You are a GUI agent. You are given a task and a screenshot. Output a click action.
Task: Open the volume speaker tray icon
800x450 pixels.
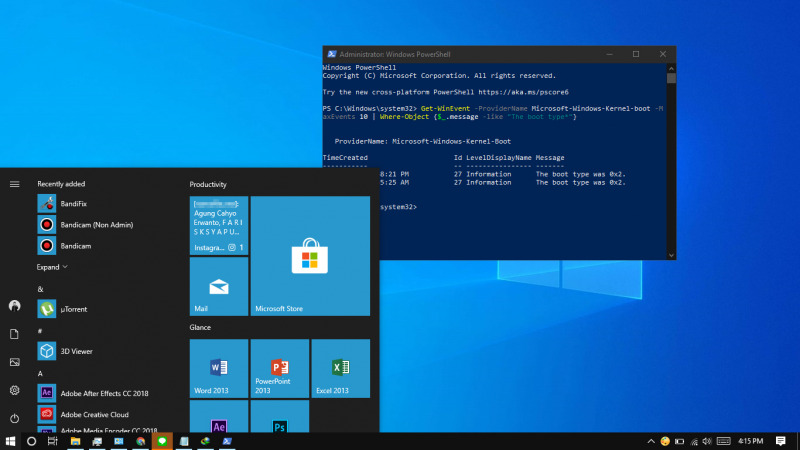point(707,441)
